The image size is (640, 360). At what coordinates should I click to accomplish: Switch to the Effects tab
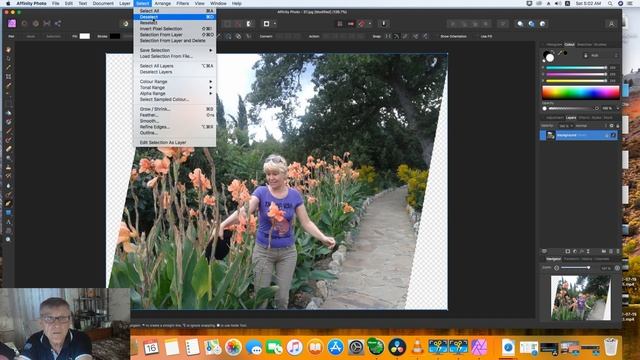coord(584,118)
